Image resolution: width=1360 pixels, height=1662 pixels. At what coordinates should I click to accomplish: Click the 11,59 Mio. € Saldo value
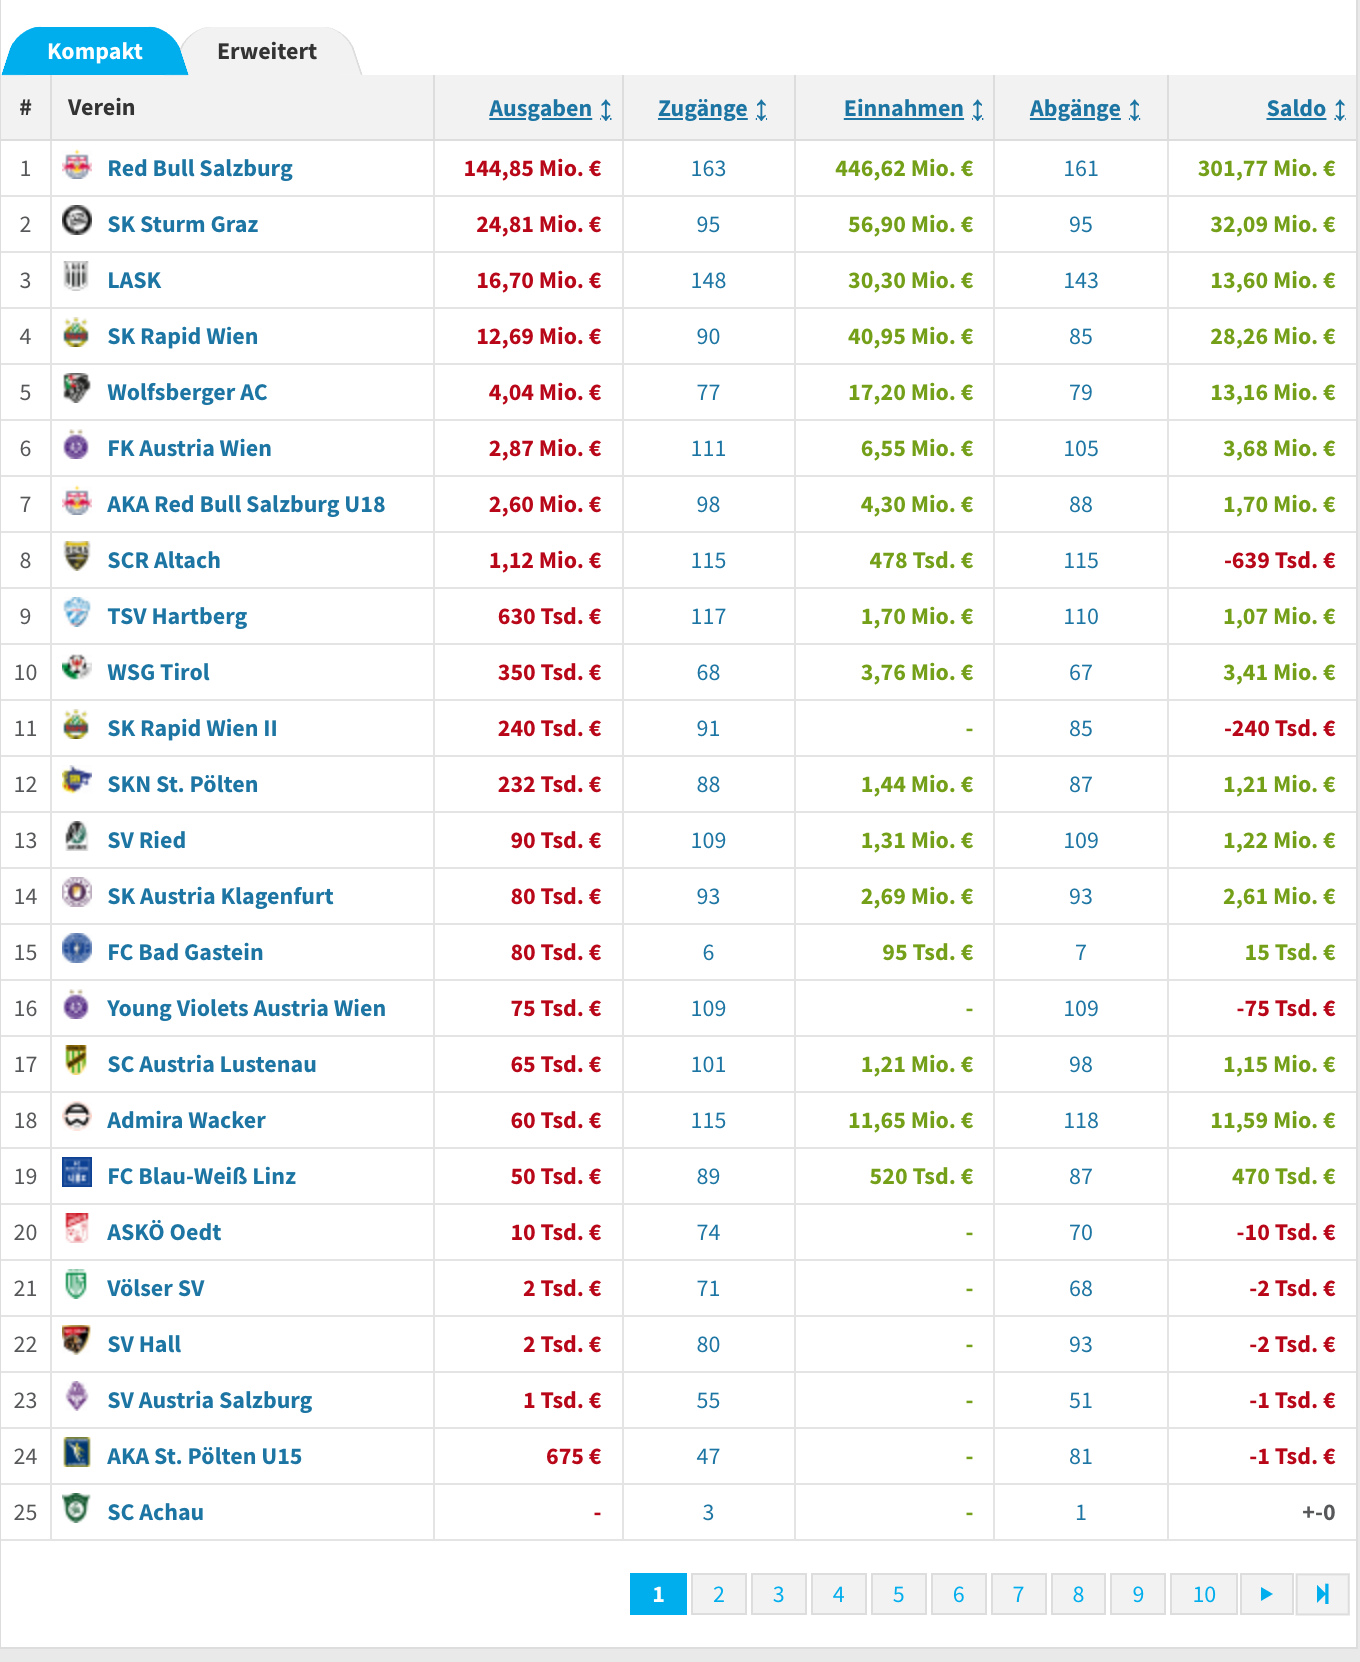tap(1273, 1120)
